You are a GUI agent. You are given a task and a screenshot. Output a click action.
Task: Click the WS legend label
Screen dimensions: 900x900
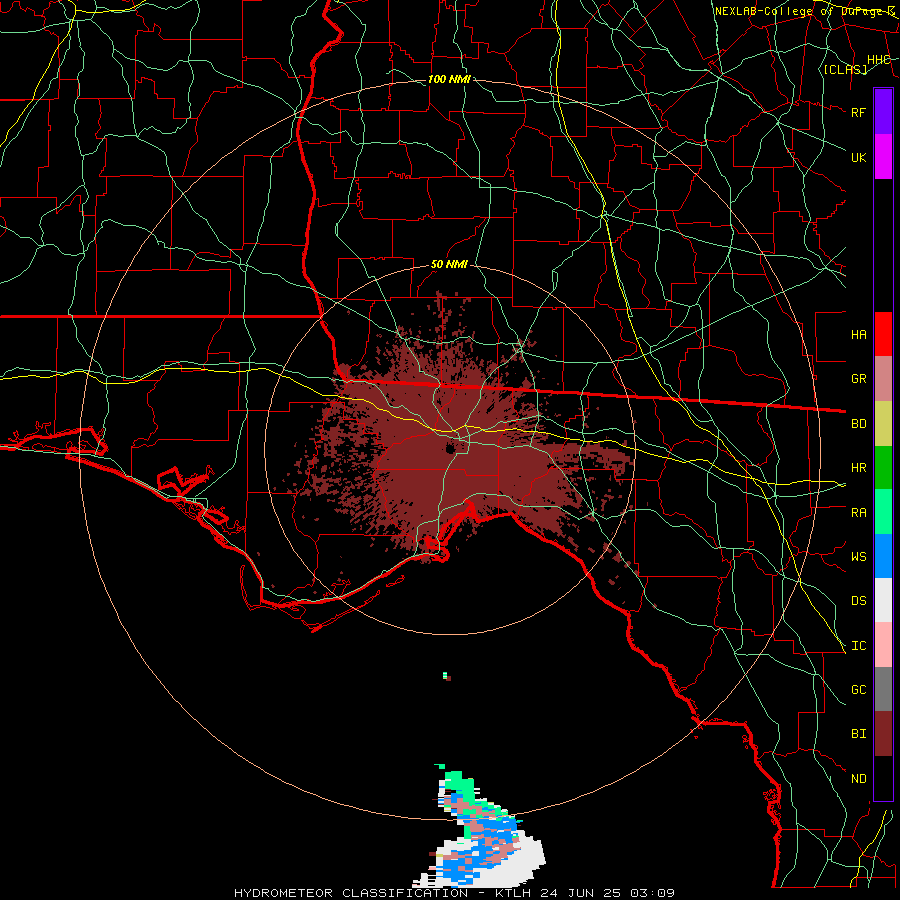(x=858, y=556)
